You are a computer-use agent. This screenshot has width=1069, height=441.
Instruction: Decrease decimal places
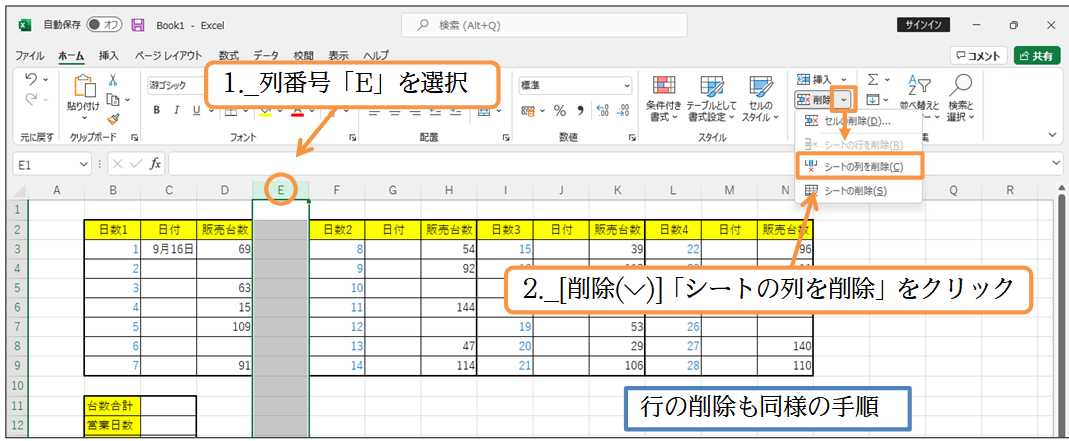pos(623,110)
